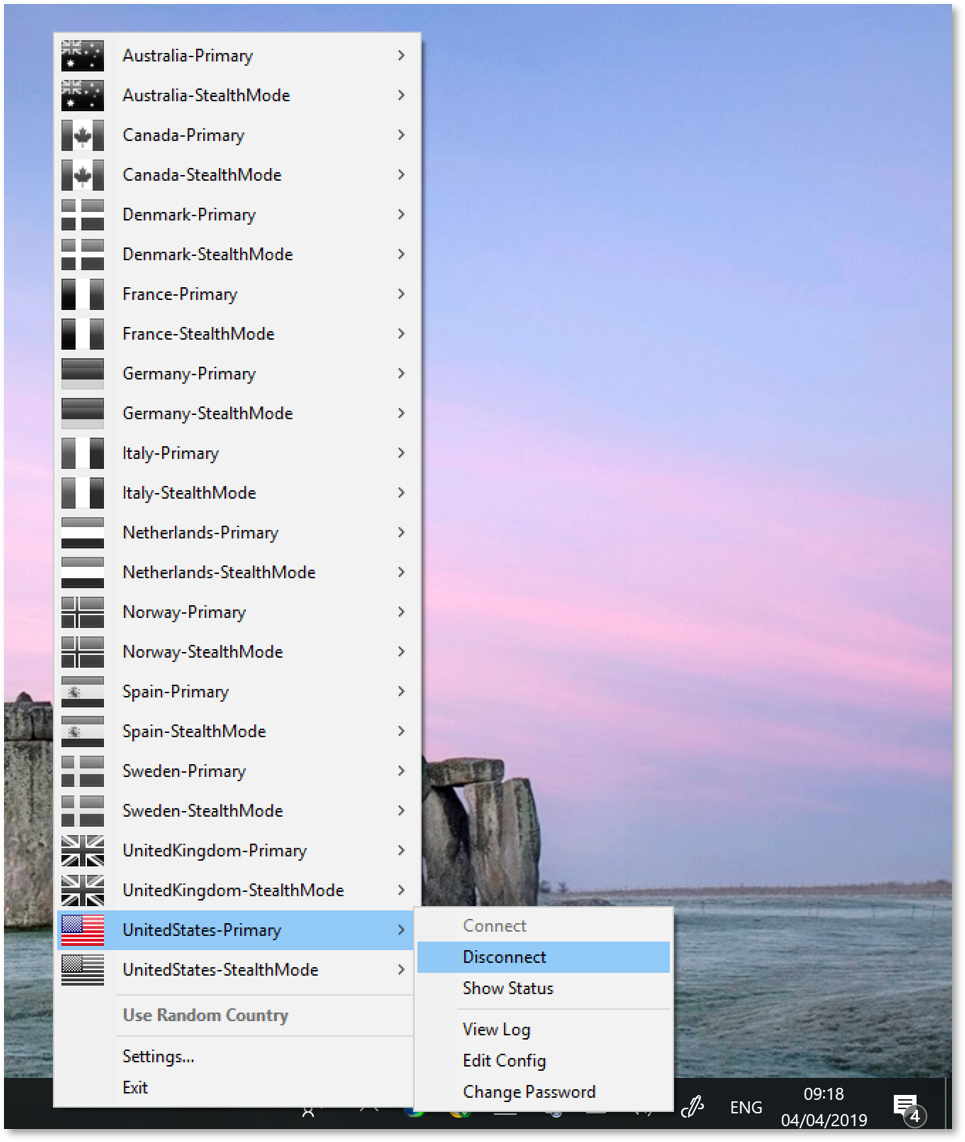Screen dimensions: 965x1142
Task: Select the Canada-Primary server entry
Action: click(237, 135)
